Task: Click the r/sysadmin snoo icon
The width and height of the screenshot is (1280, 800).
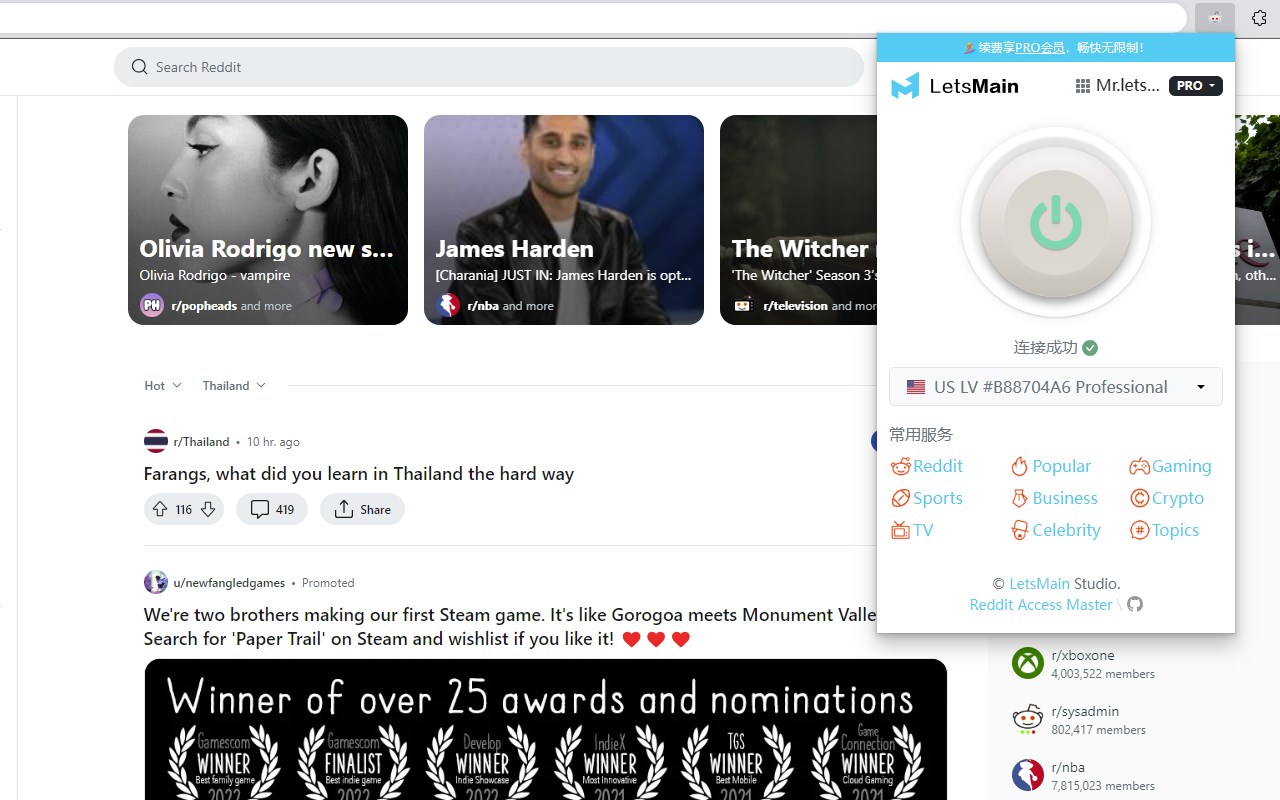Action: [1027, 719]
